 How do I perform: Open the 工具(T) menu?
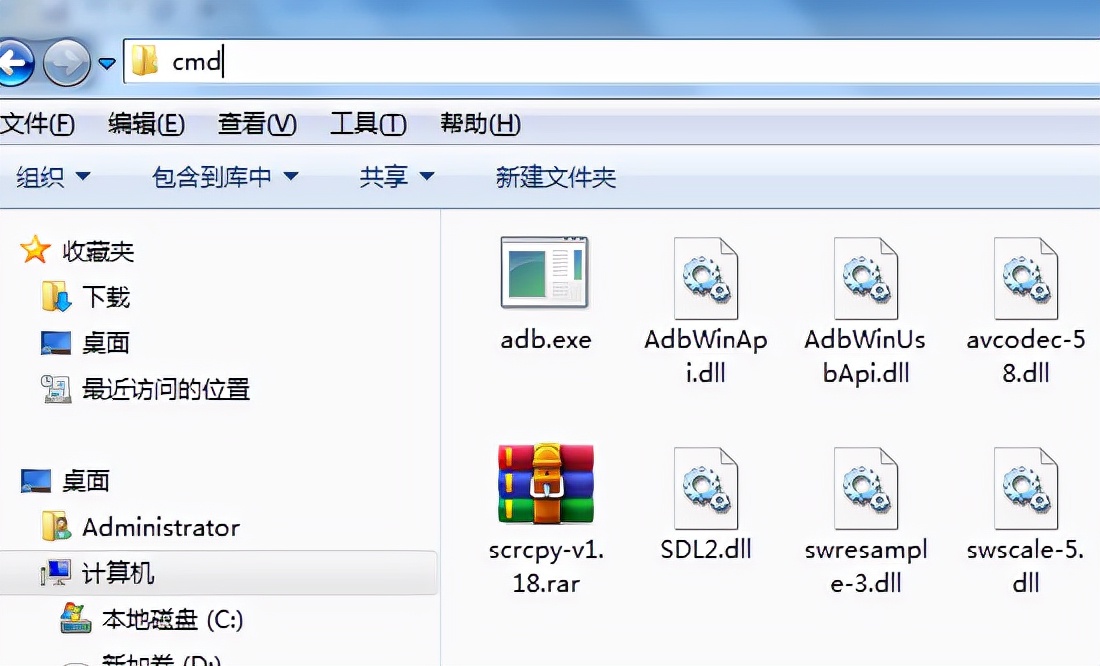pos(368,124)
